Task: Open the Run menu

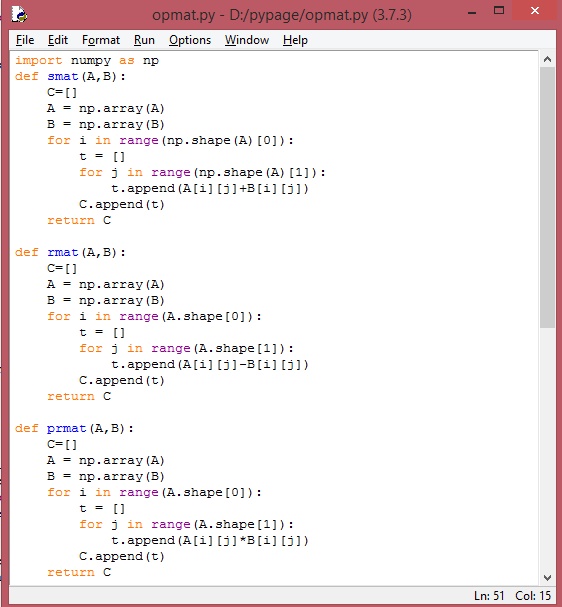Action: 144,40
